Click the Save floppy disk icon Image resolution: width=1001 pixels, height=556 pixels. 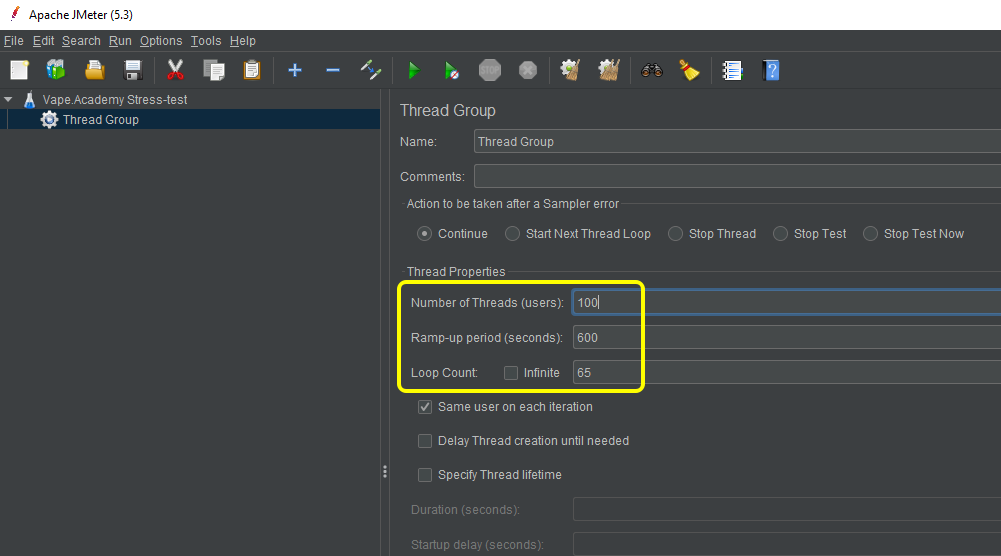(133, 70)
